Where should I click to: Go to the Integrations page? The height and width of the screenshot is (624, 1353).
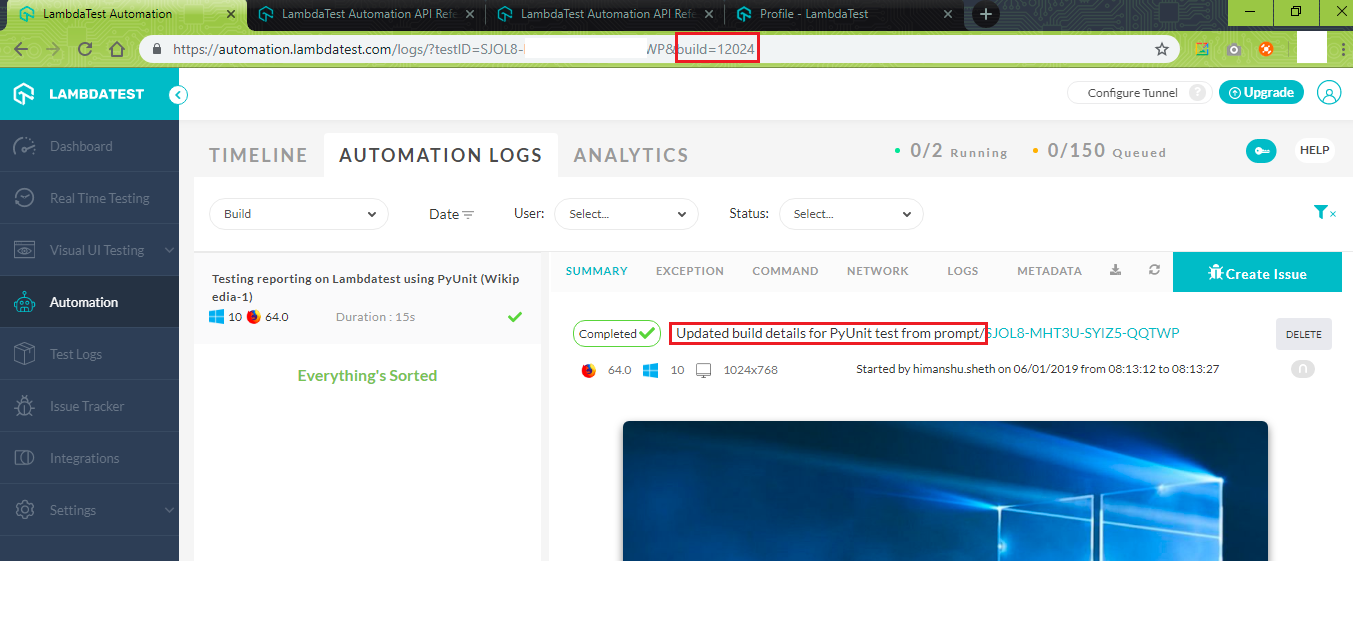[84, 458]
